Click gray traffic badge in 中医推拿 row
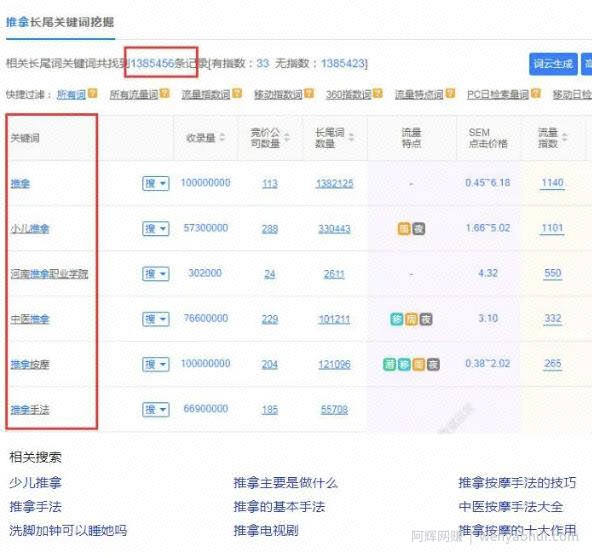592x558 pixels. [426, 319]
